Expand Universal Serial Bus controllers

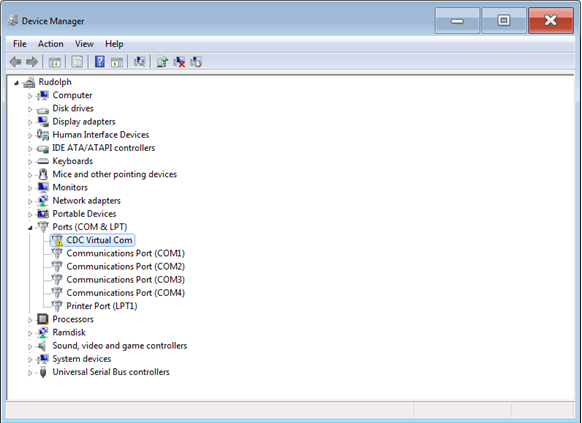tap(30, 373)
